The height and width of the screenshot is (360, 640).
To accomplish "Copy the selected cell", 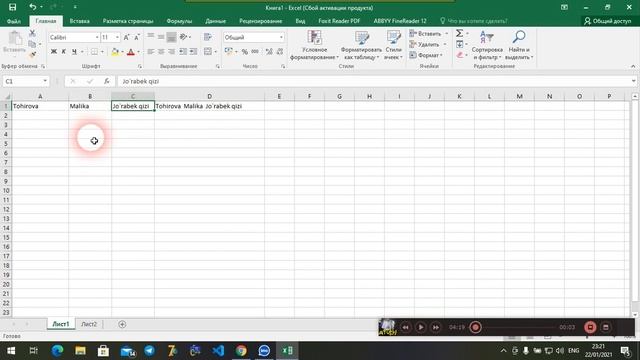I will click(x=32, y=44).
